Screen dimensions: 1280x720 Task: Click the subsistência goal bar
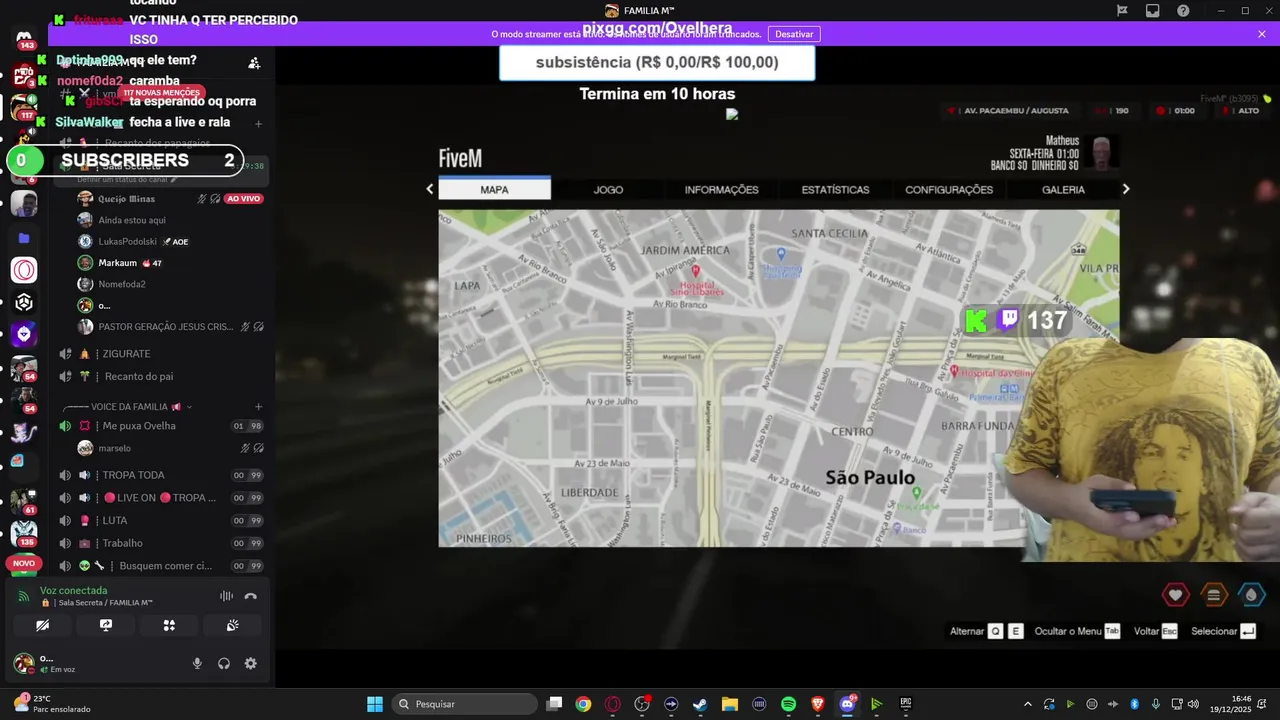tap(657, 62)
